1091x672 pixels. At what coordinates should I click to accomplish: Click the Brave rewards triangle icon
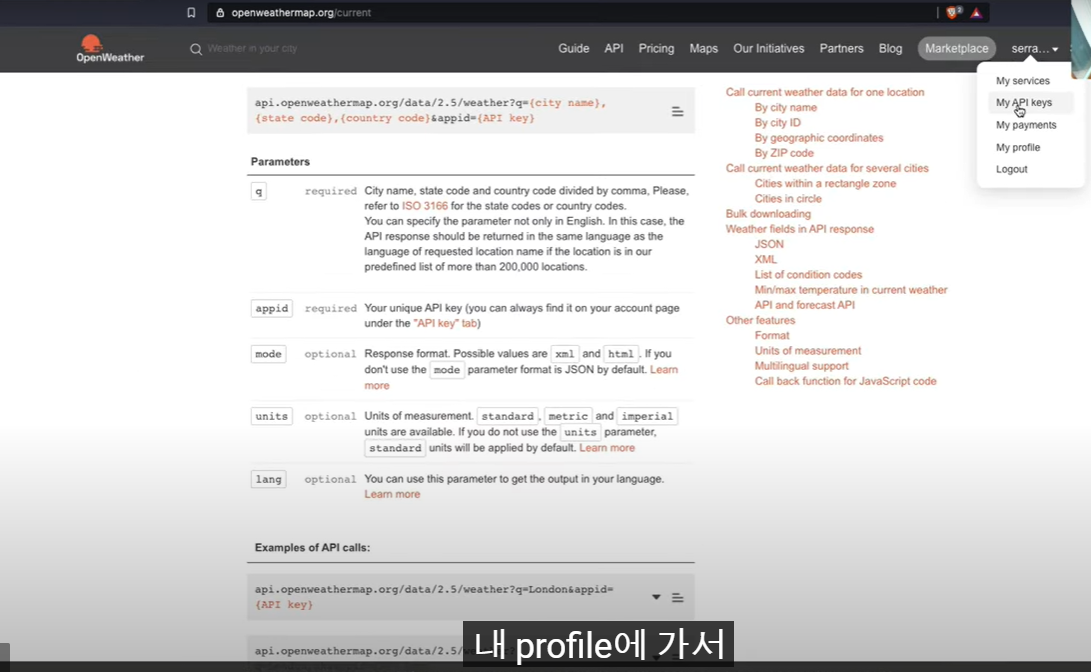[976, 13]
